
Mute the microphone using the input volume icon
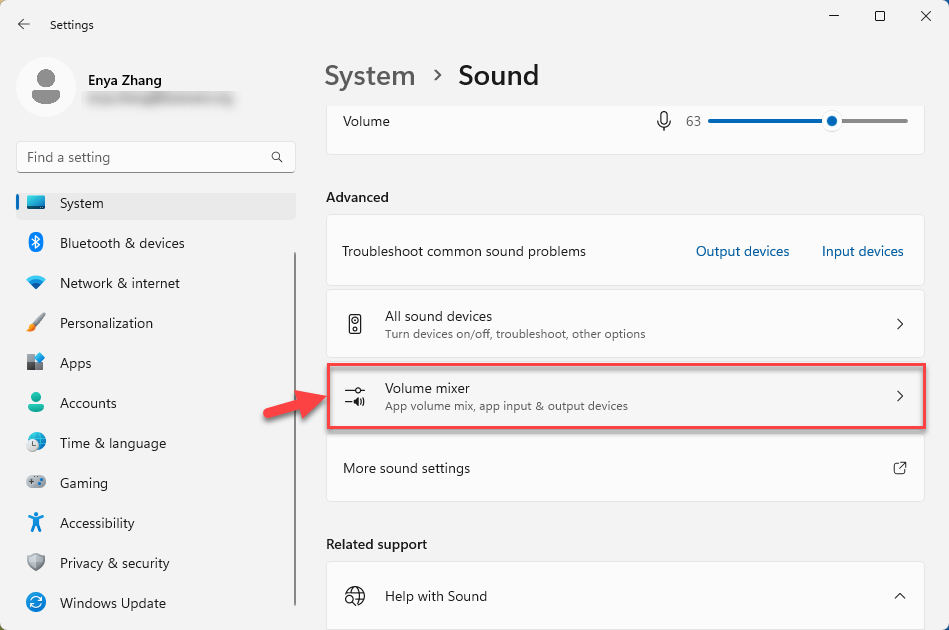click(663, 121)
